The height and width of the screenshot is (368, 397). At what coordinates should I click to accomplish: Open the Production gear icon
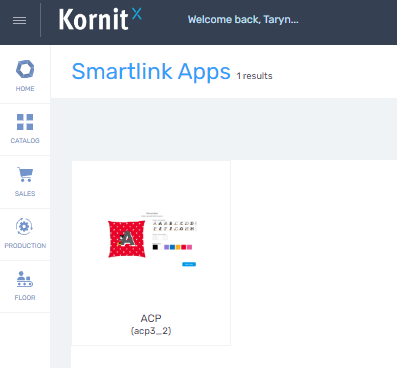point(24,227)
